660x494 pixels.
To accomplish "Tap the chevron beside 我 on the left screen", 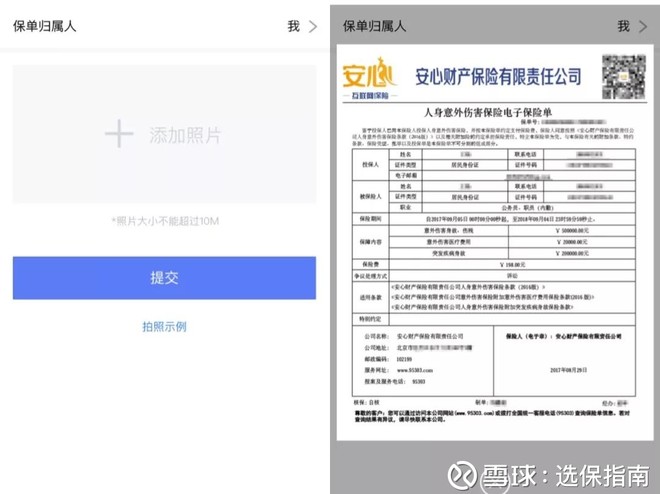I will (x=313, y=27).
